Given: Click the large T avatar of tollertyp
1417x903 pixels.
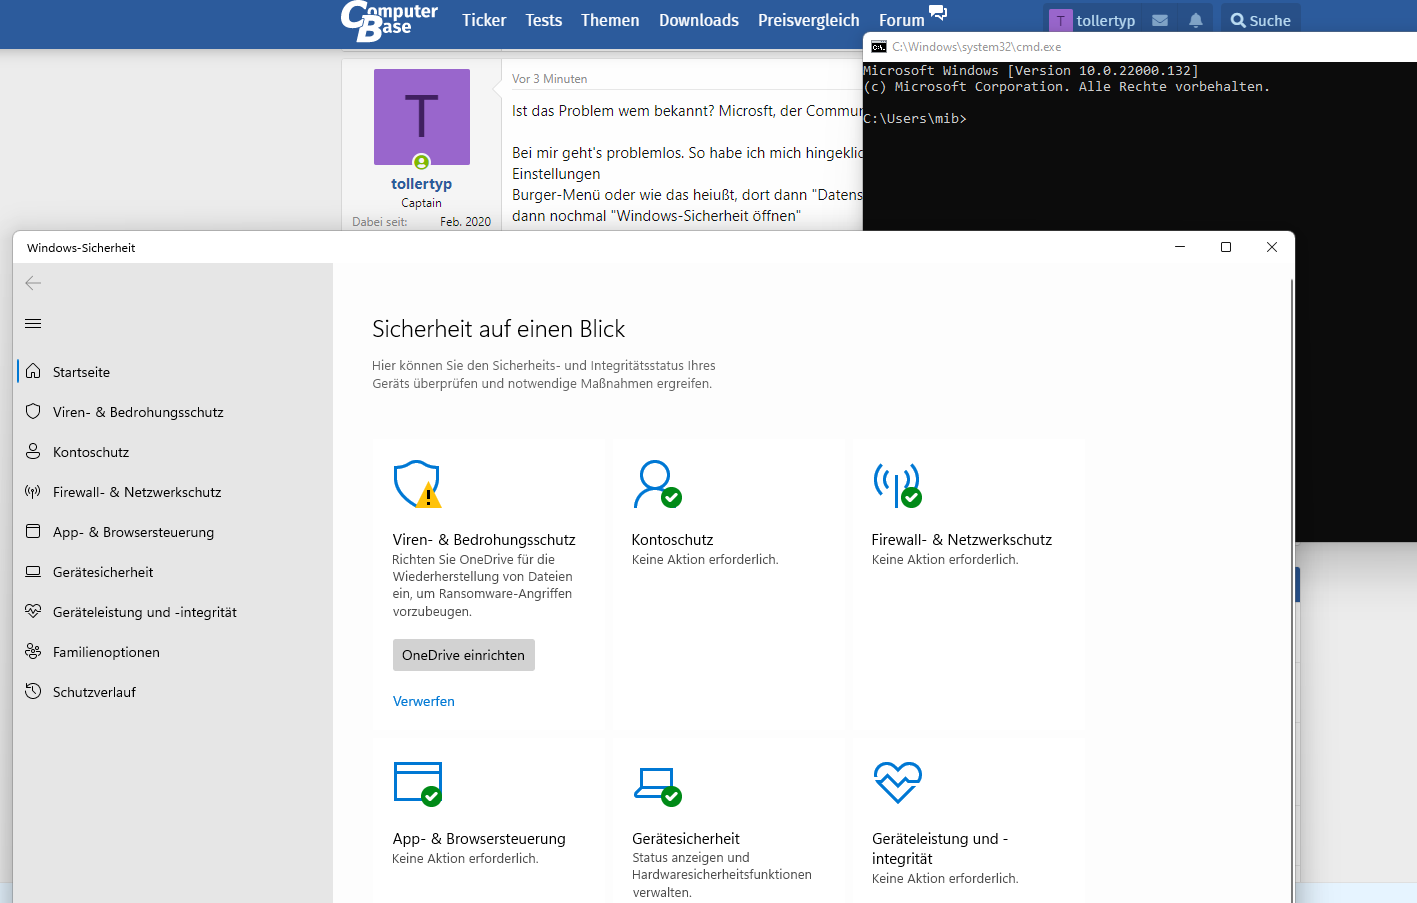Looking at the screenshot, I should tap(422, 117).
